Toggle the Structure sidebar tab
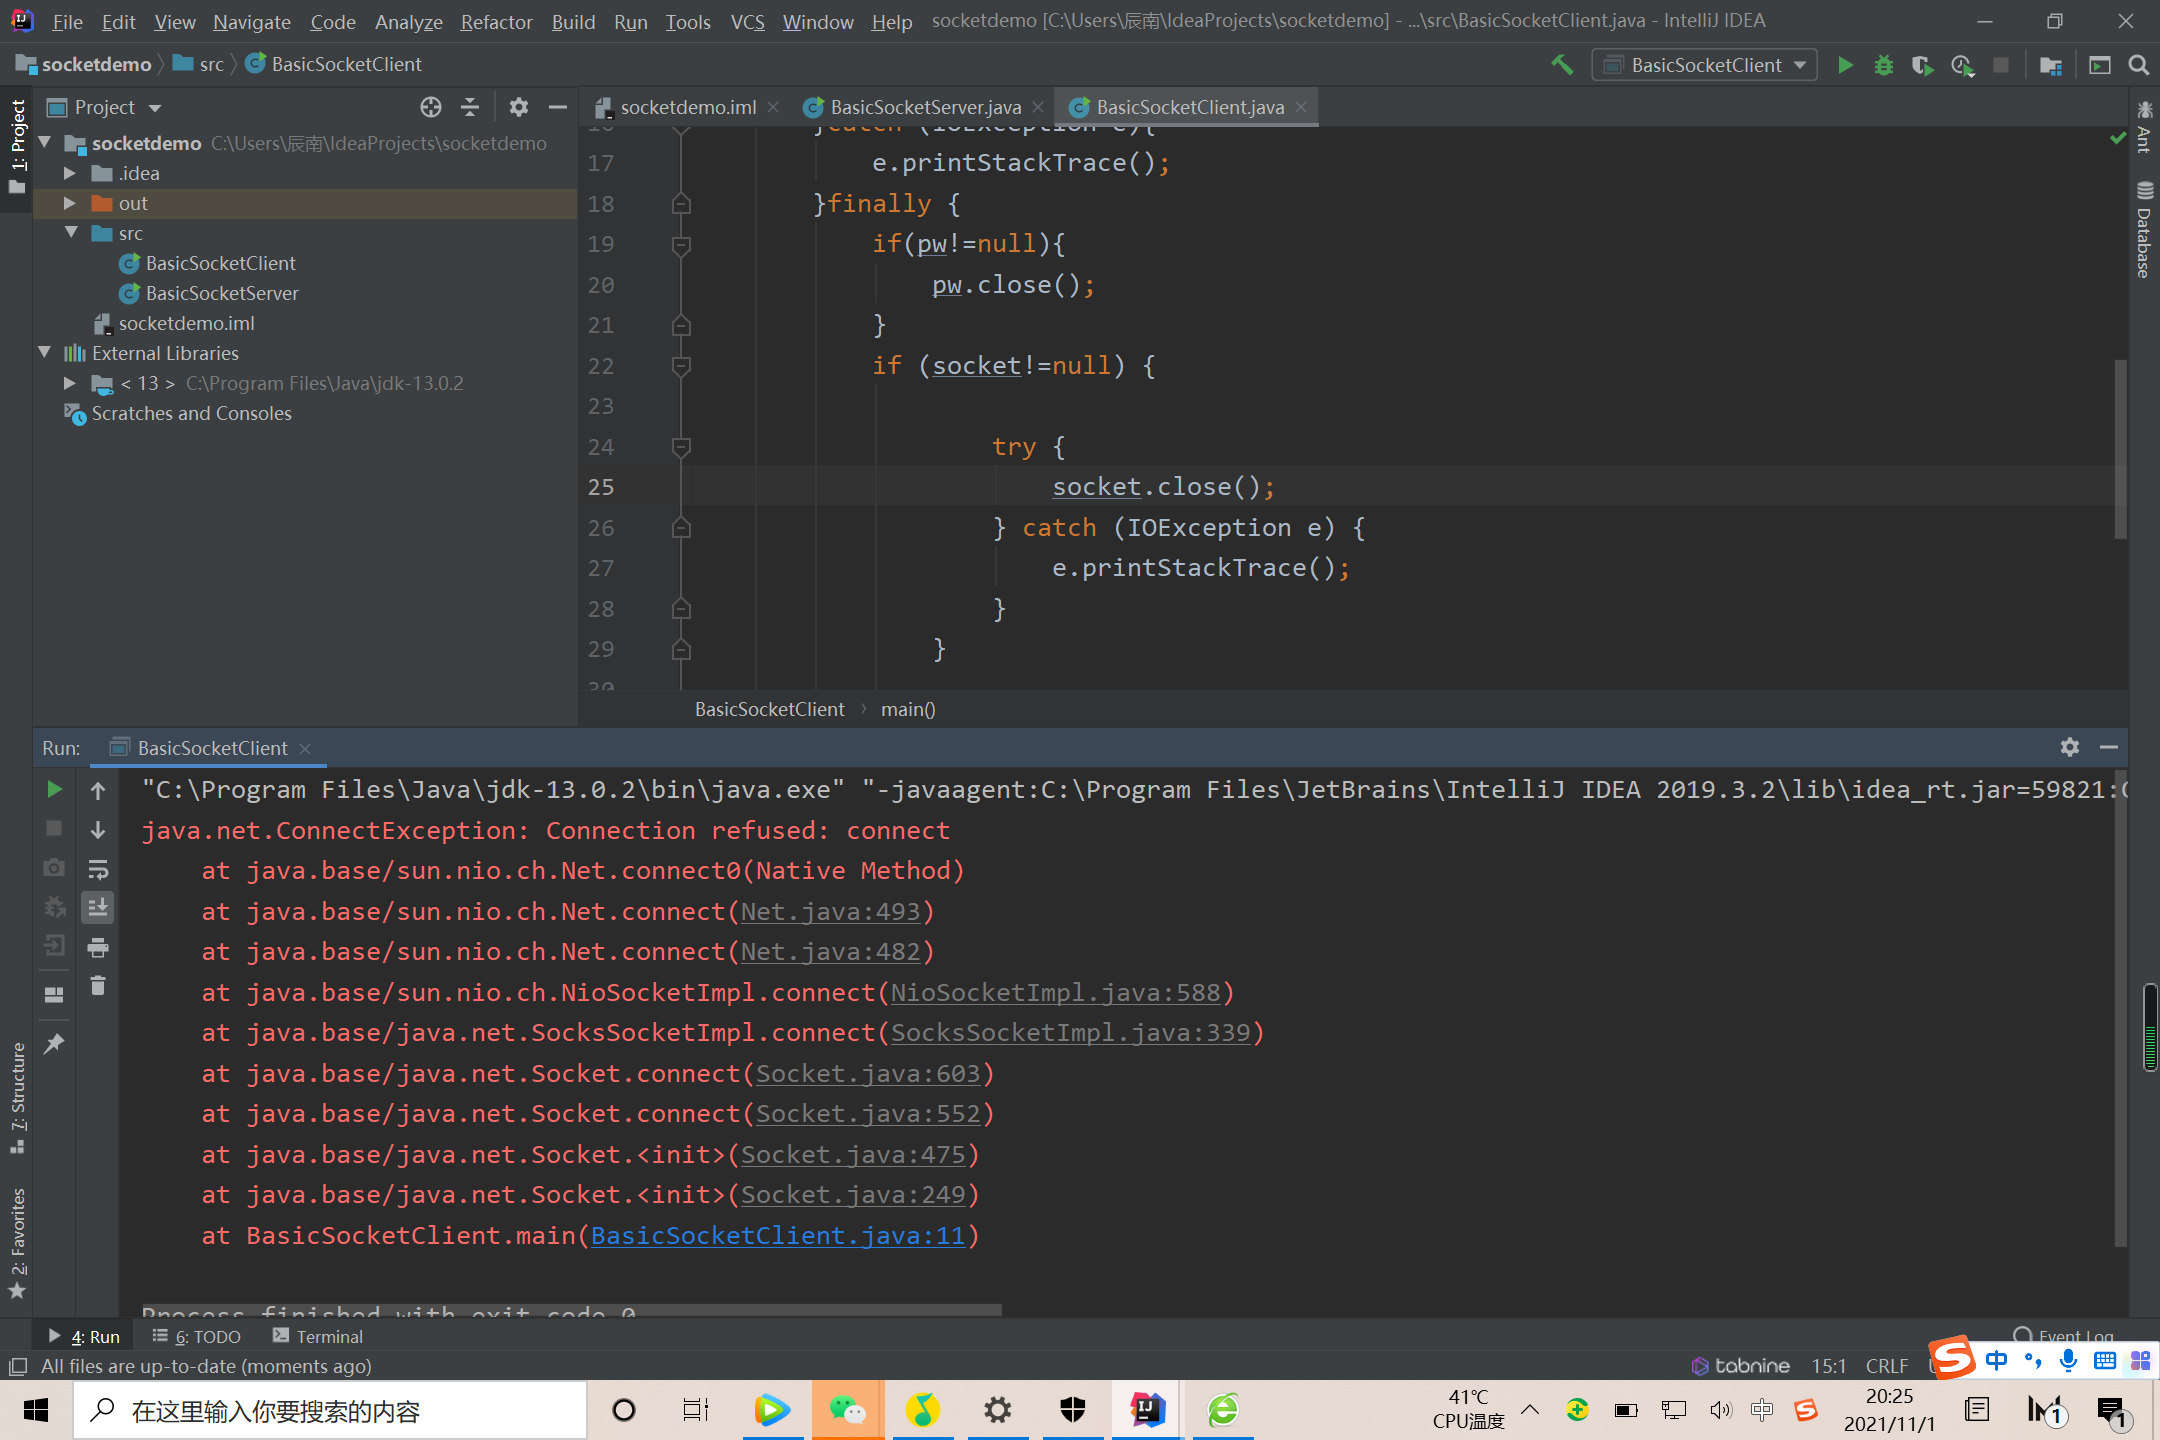 click(x=17, y=1097)
